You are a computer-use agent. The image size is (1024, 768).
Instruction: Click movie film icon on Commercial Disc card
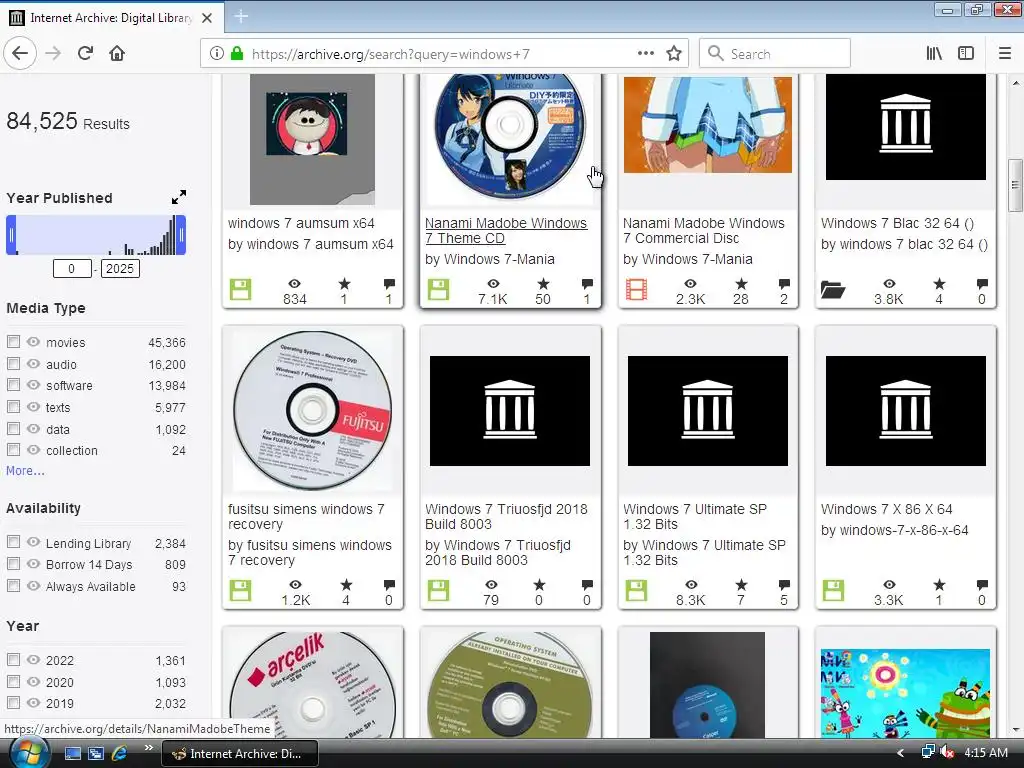point(636,289)
